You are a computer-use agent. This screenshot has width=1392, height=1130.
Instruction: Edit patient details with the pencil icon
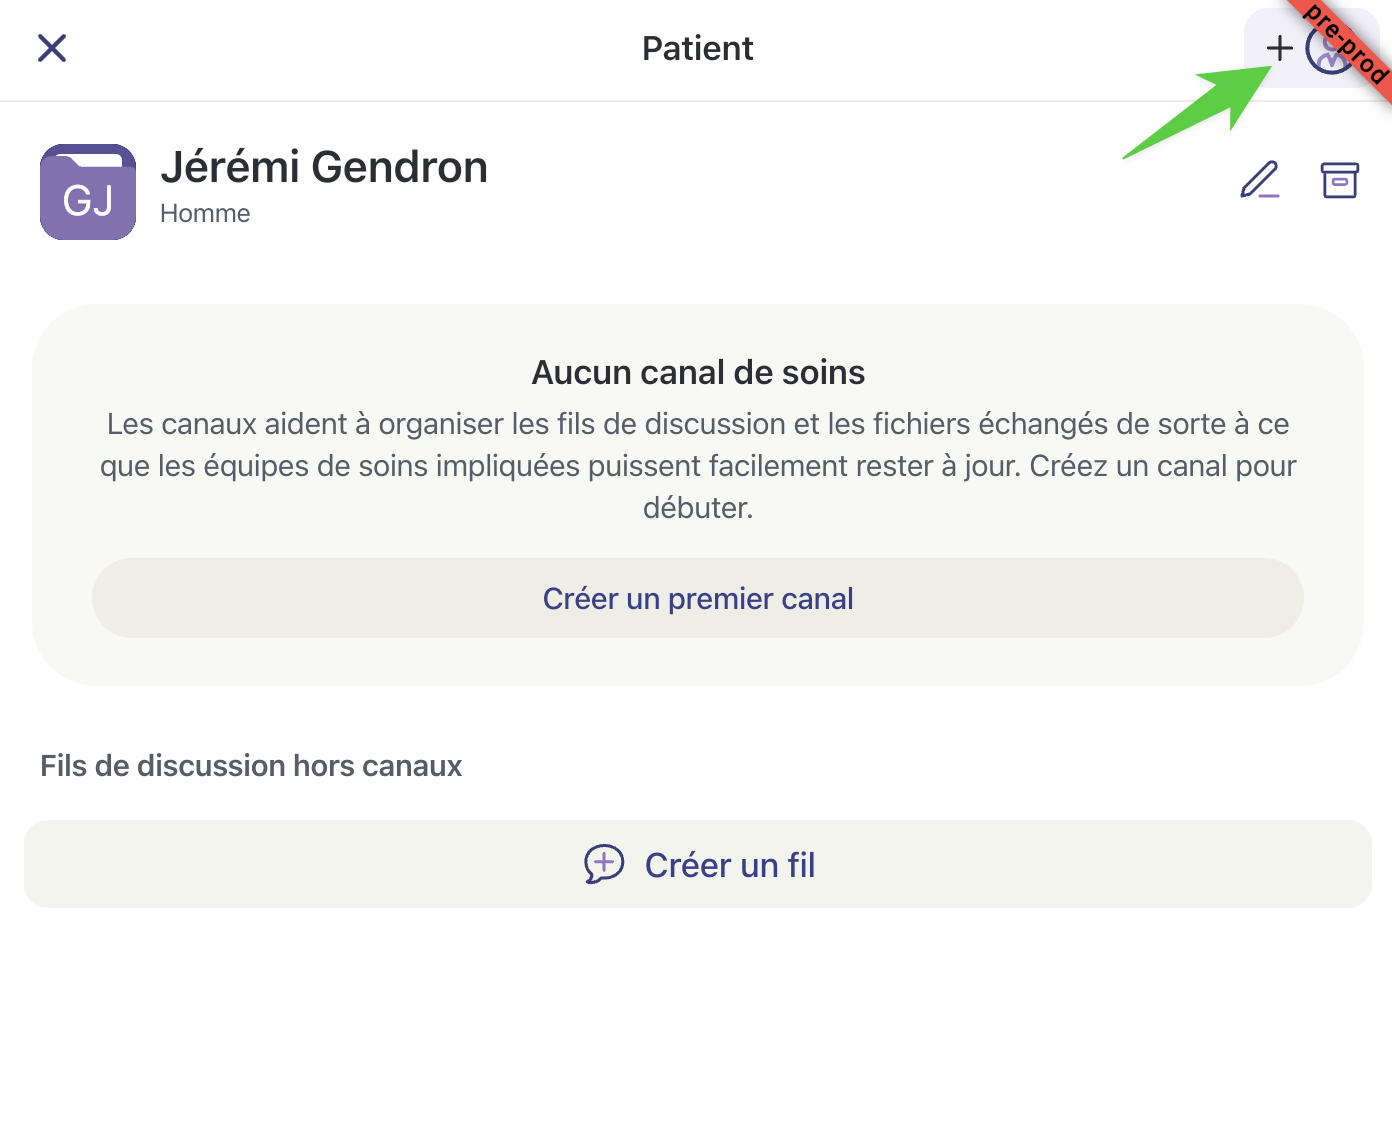pyautogui.click(x=1259, y=180)
